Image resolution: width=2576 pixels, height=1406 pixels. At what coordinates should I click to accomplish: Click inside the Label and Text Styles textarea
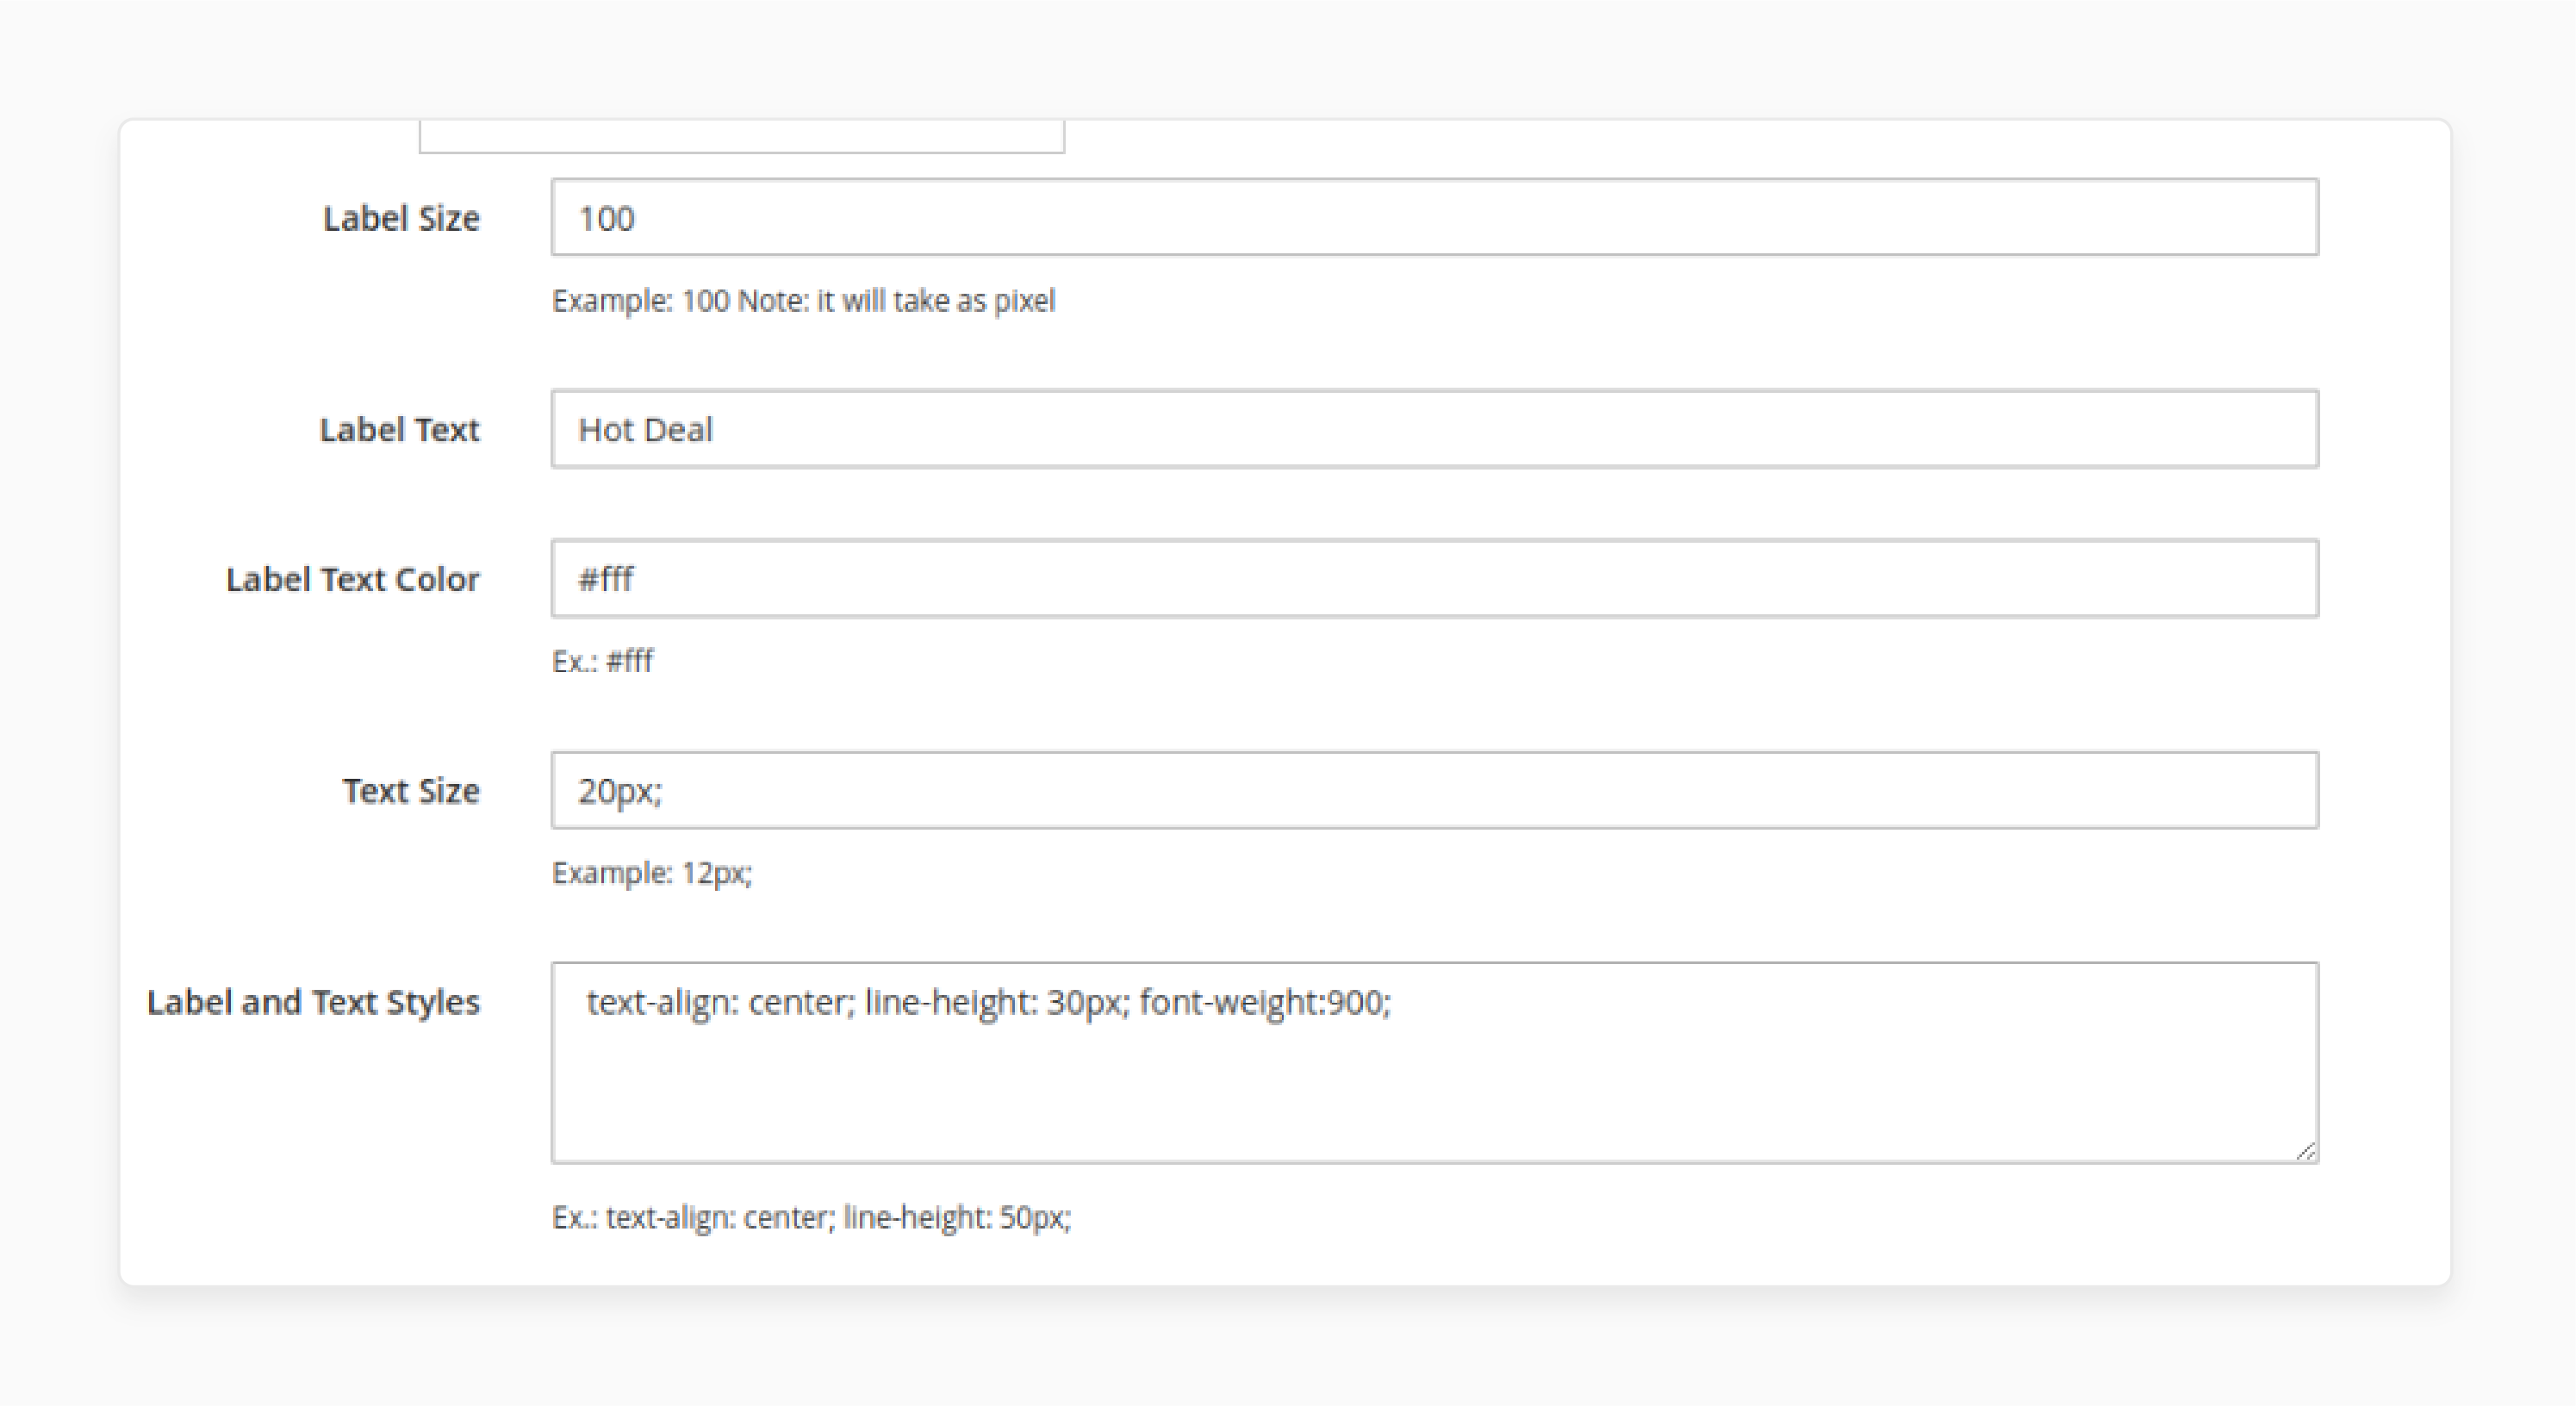(x=1434, y=1063)
